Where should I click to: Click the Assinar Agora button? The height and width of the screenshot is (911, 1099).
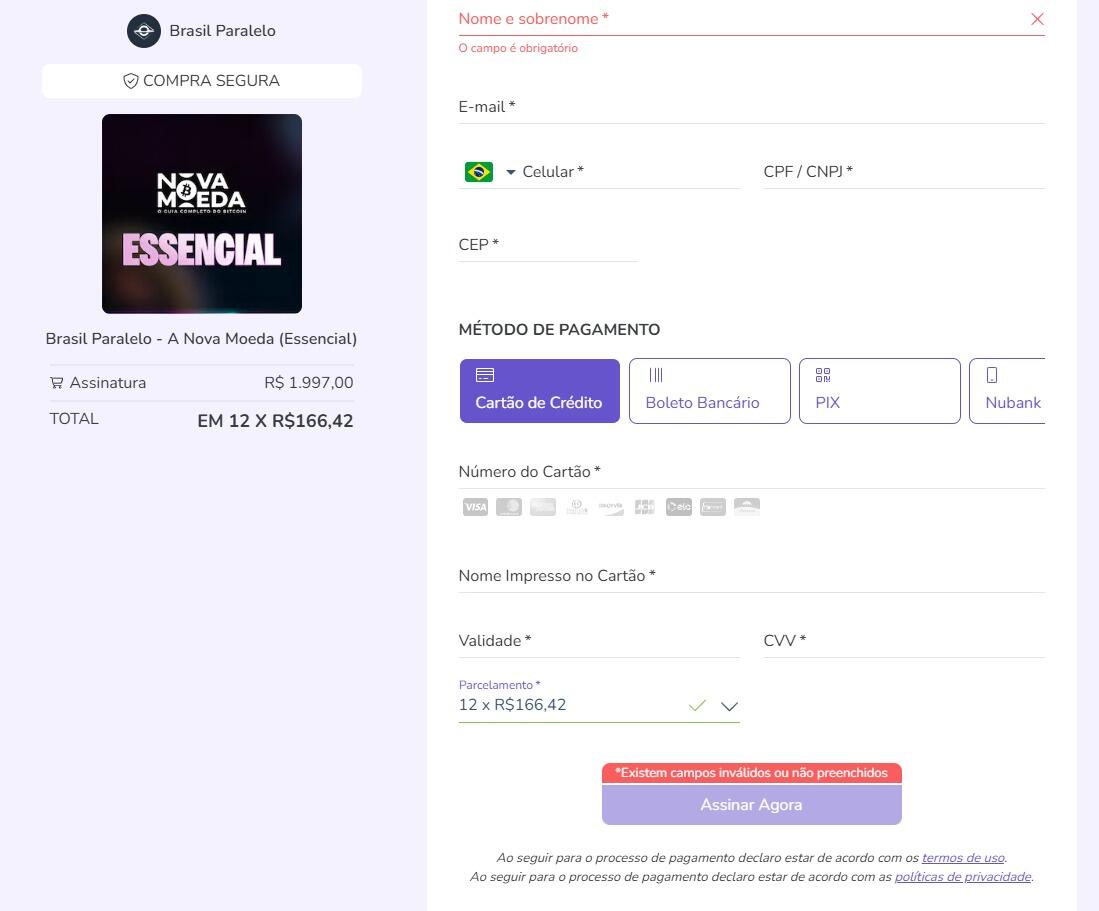[x=751, y=804]
